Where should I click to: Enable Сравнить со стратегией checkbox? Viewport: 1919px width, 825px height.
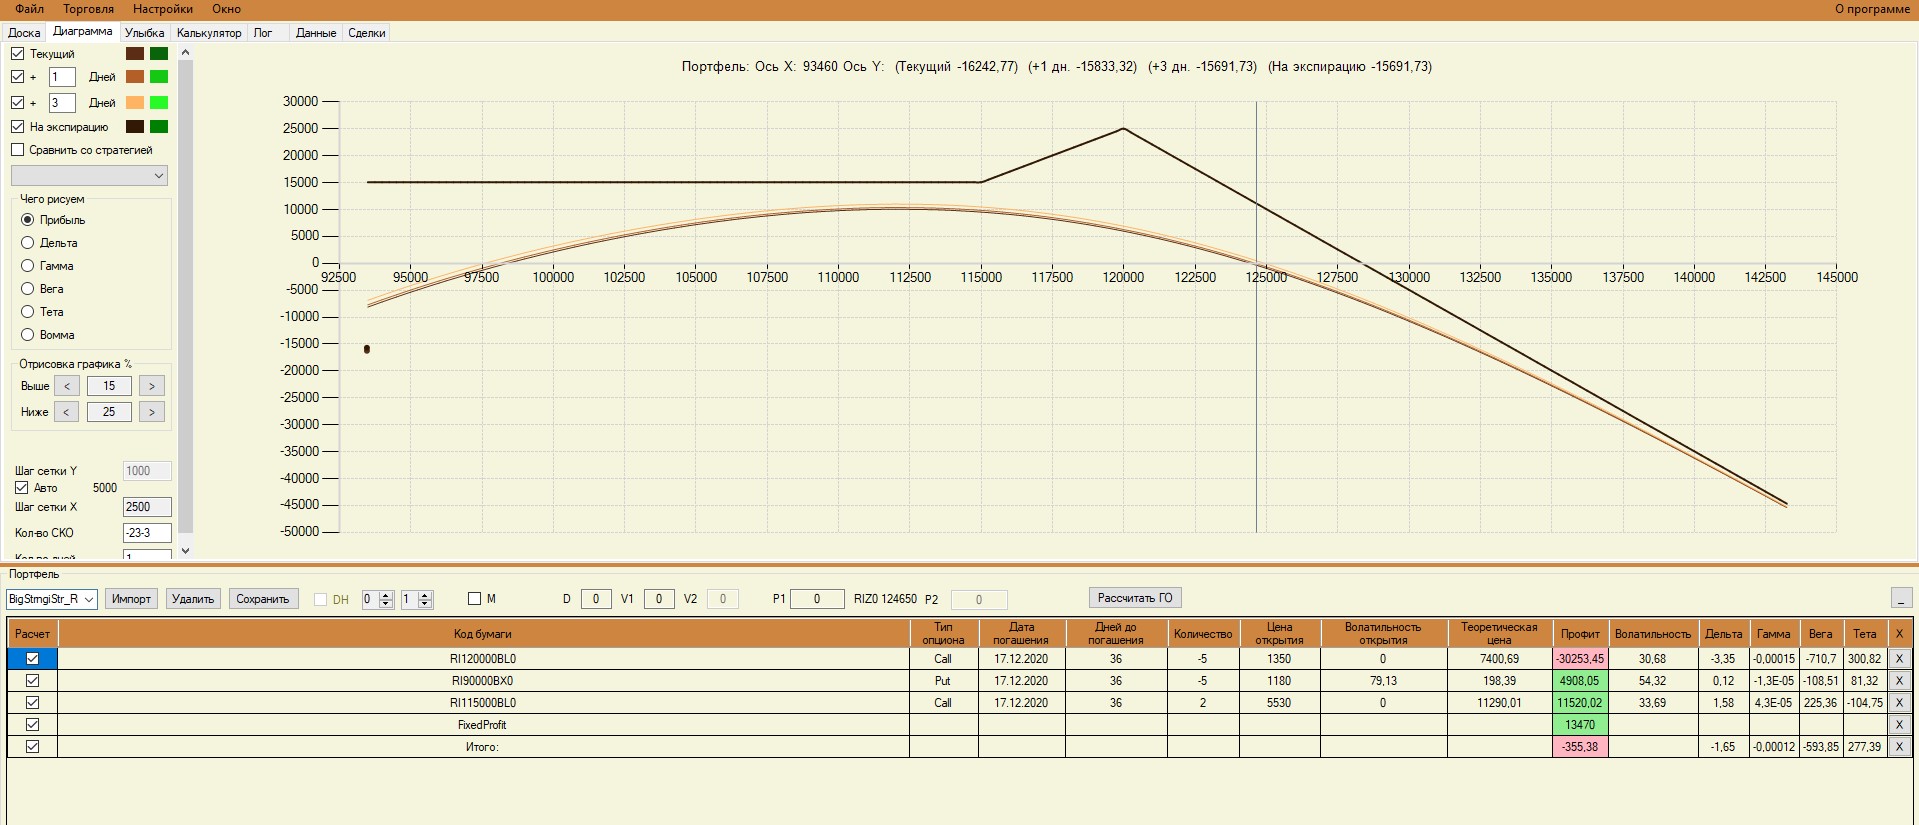point(17,150)
